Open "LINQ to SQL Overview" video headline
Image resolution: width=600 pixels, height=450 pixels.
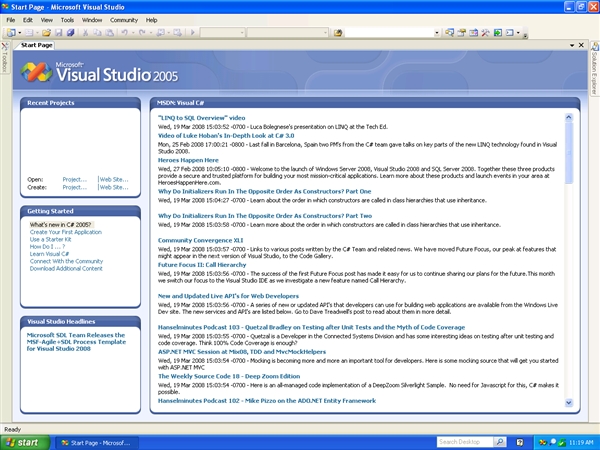(x=201, y=118)
